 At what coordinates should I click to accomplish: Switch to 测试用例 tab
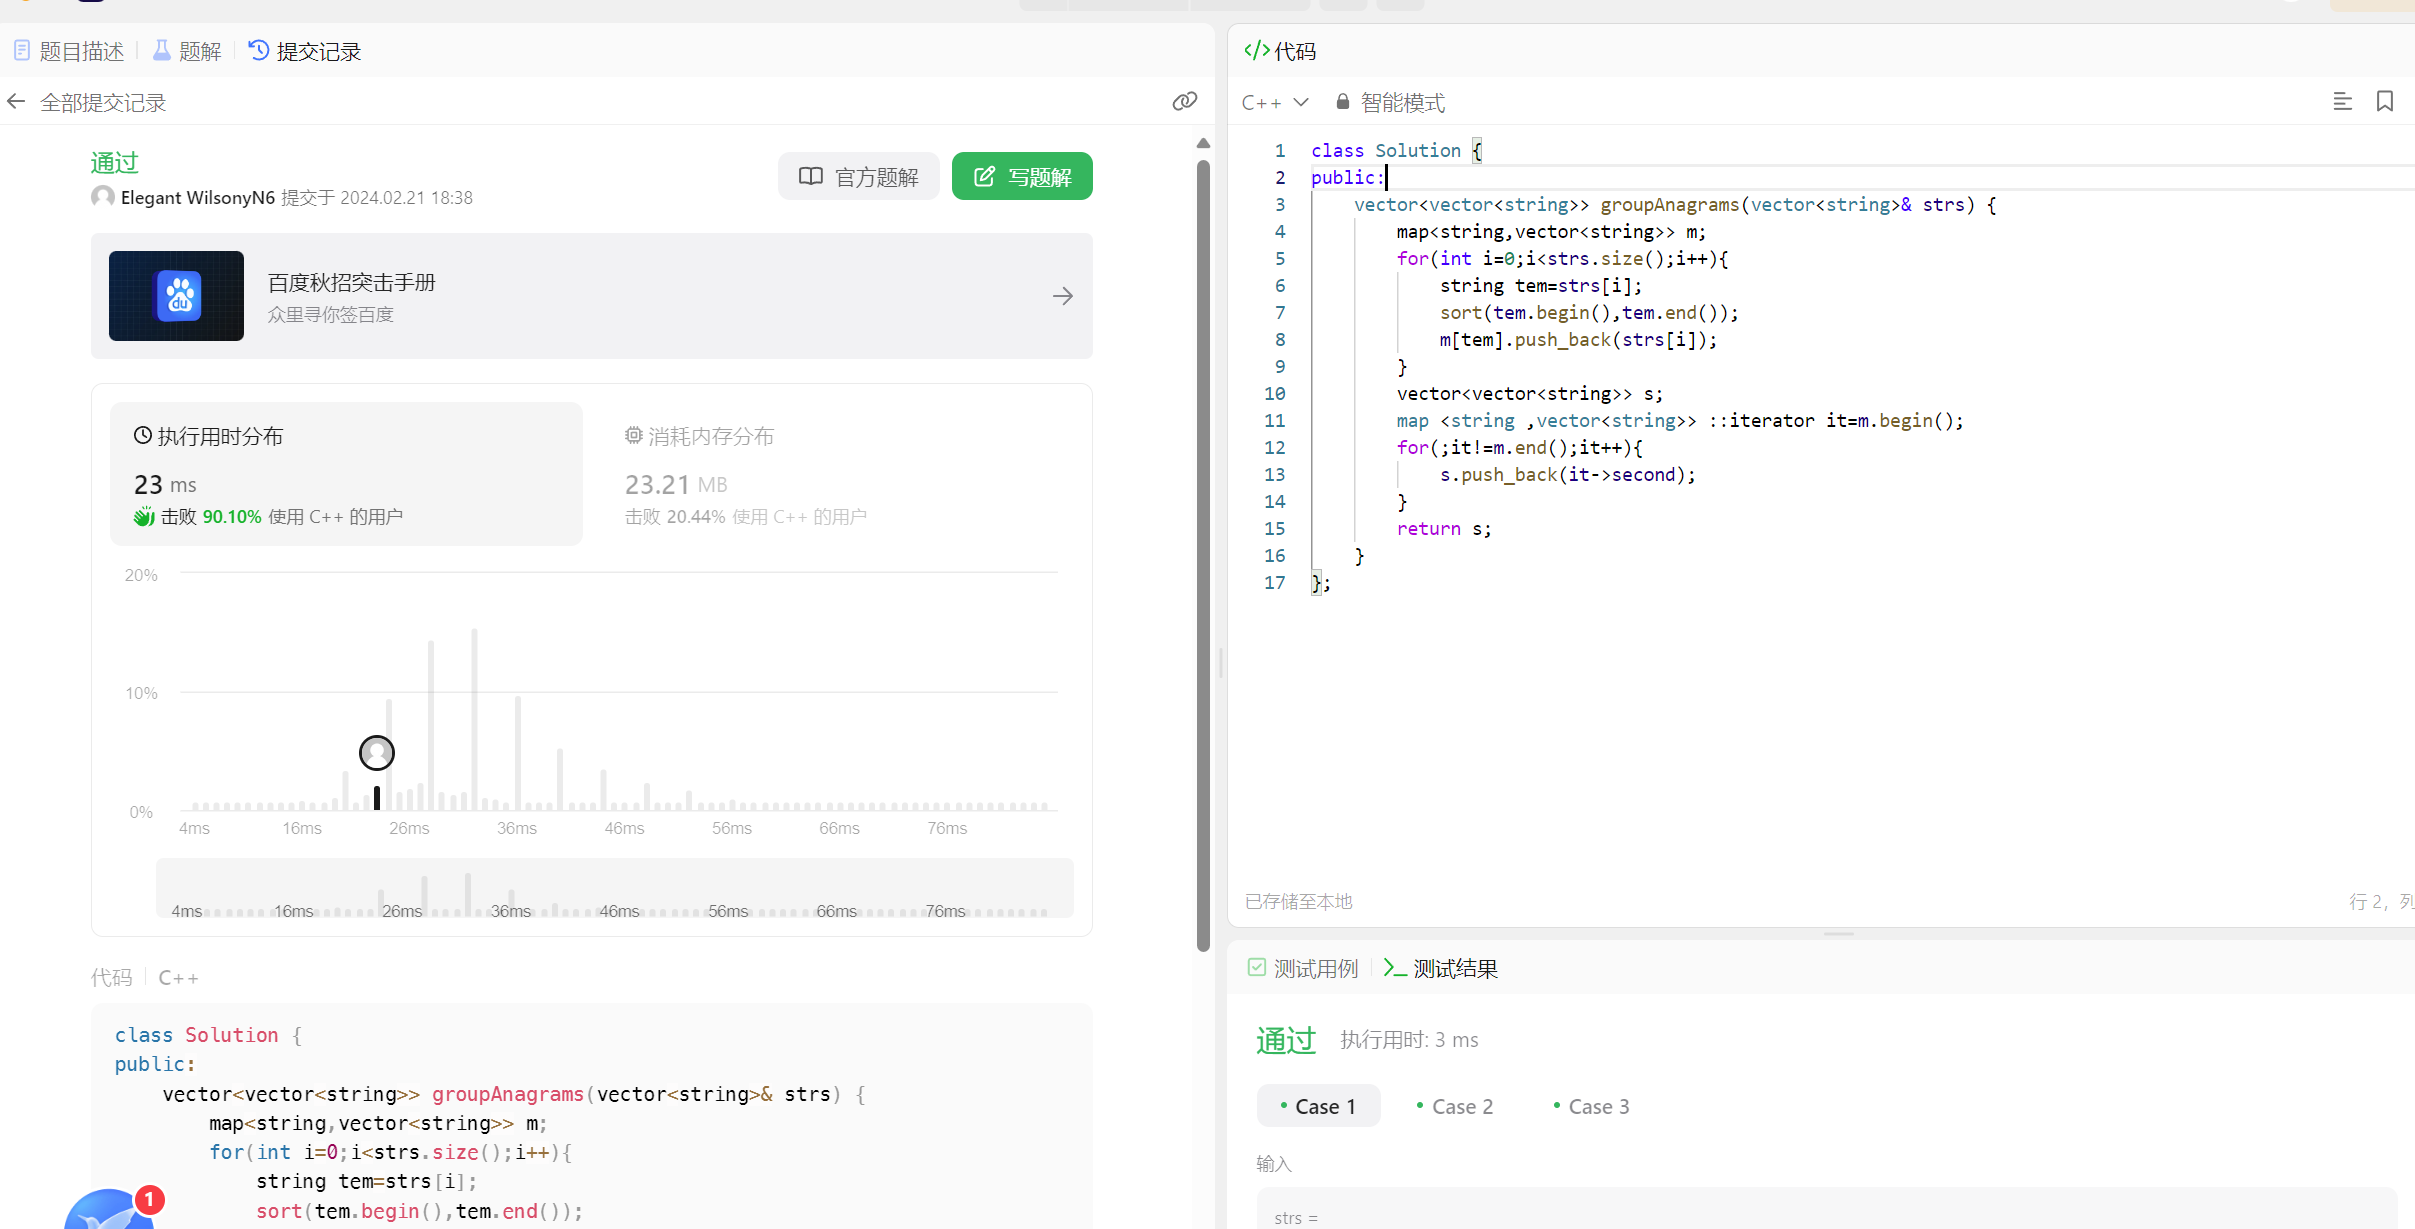[1303, 968]
